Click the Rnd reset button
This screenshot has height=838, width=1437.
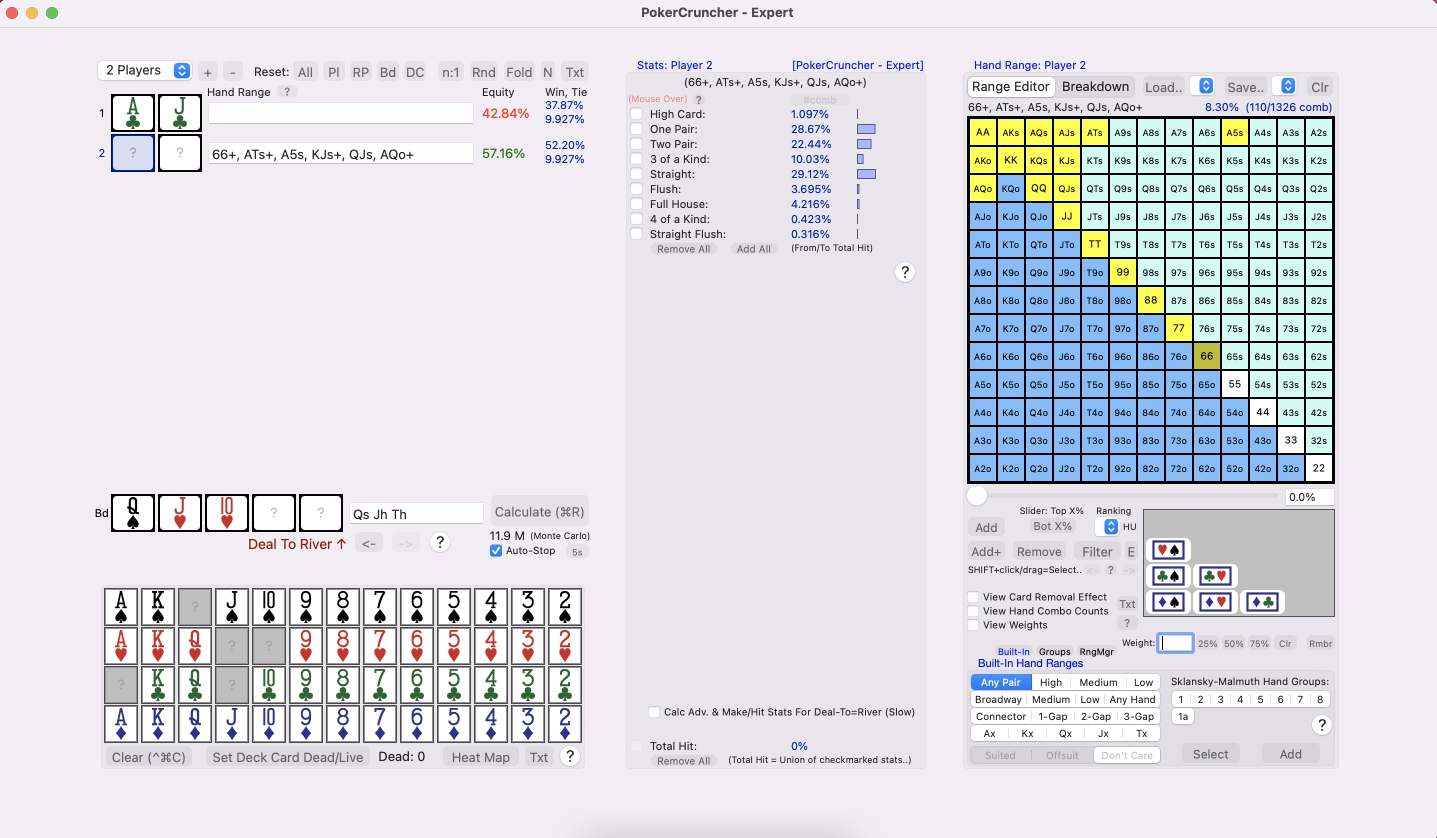pyautogui.click(x=483, y=72)
